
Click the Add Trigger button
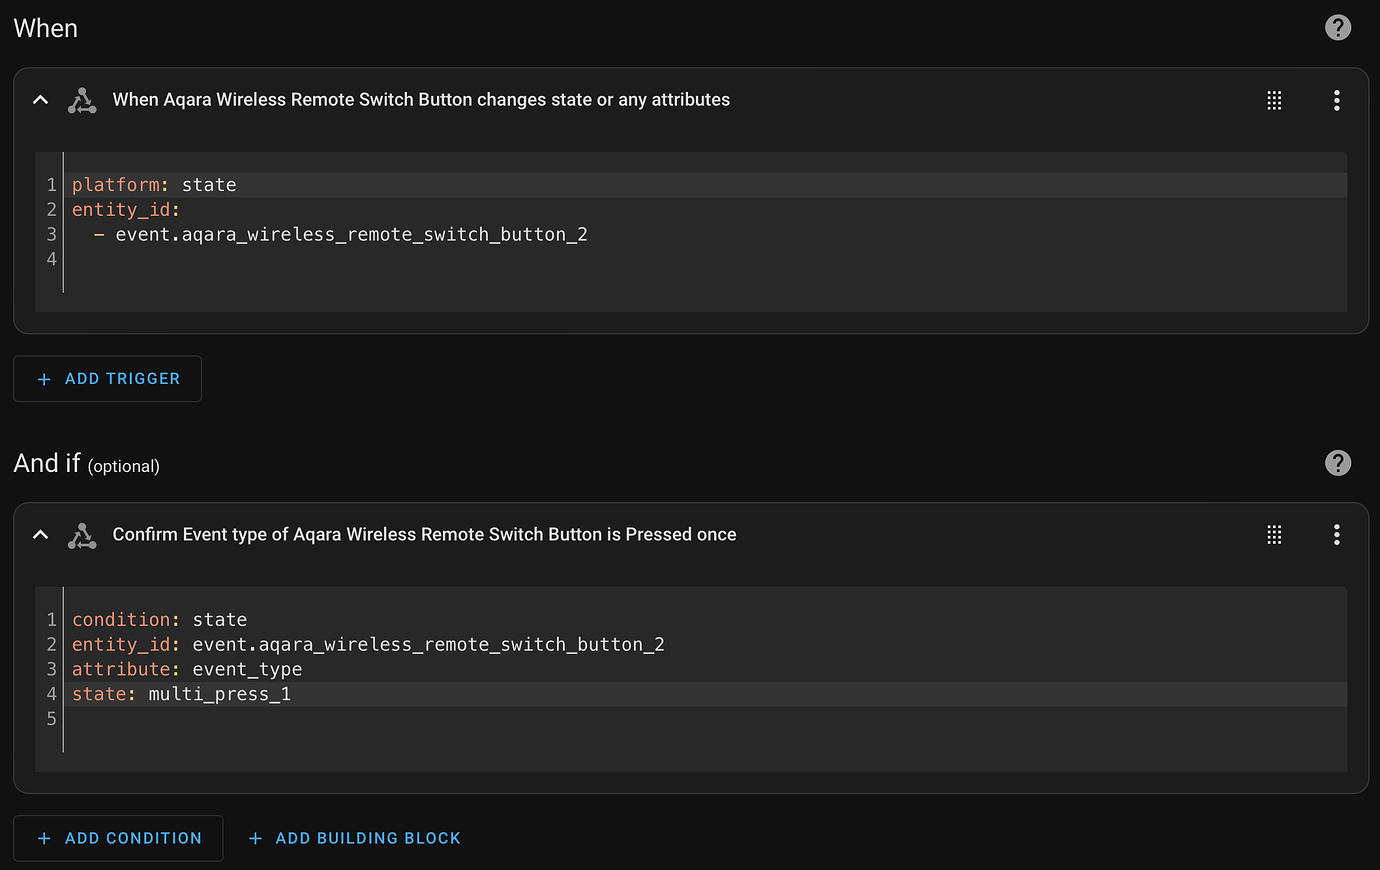pos(108,379)
